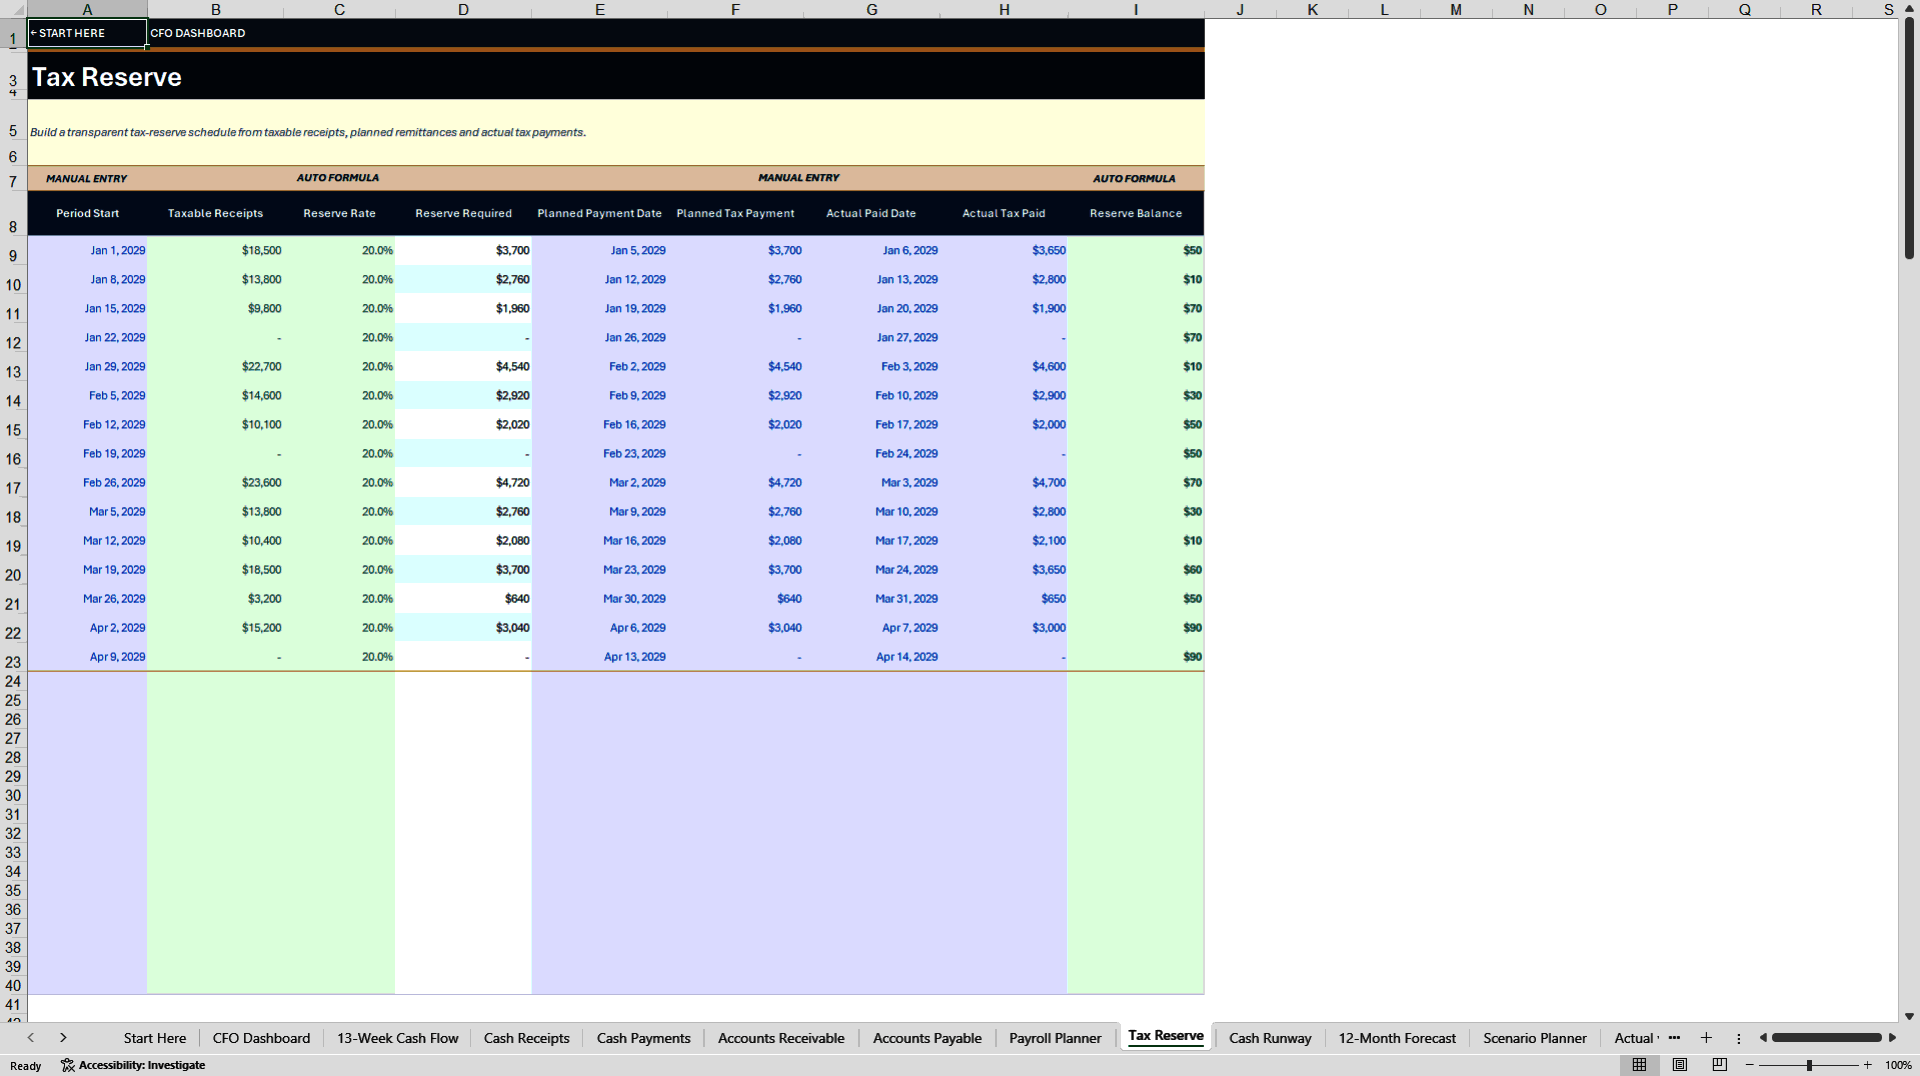Select column I header
Image resolution: width=1920 pixels, height=1076 pixels.
coord(1135,9)
